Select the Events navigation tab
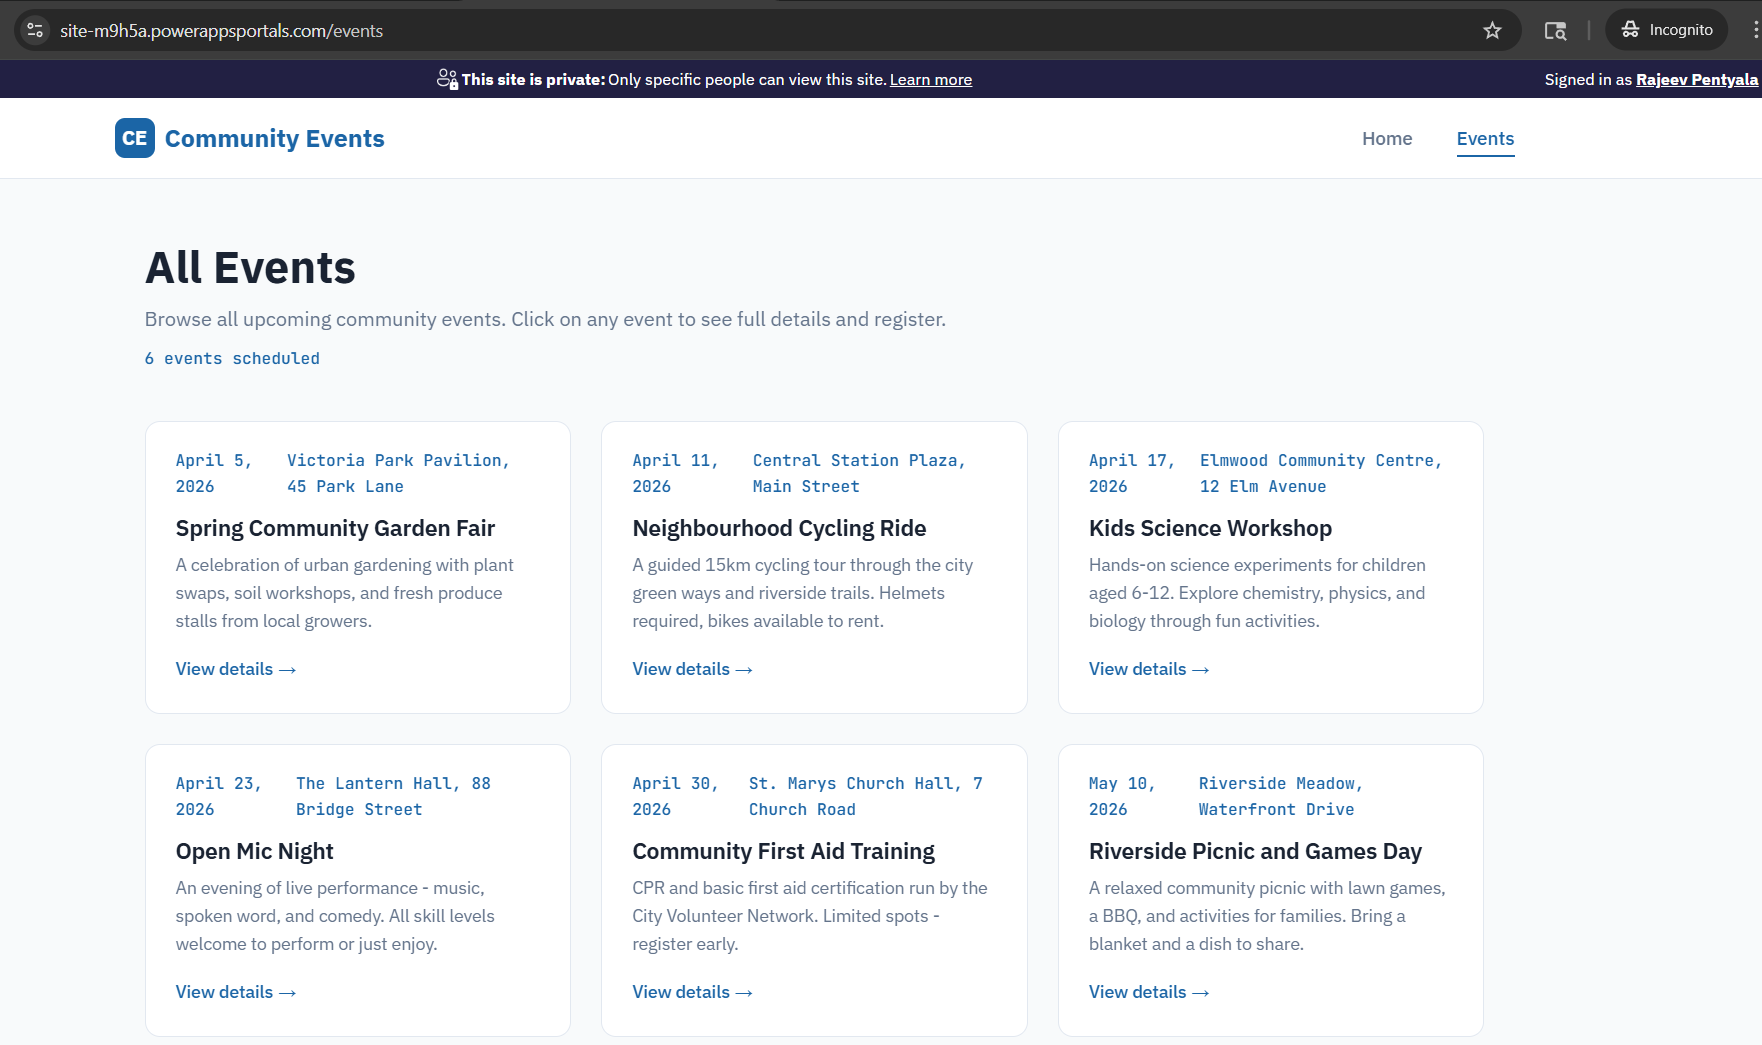Screen dimensions: 1762x1045 1484,139
